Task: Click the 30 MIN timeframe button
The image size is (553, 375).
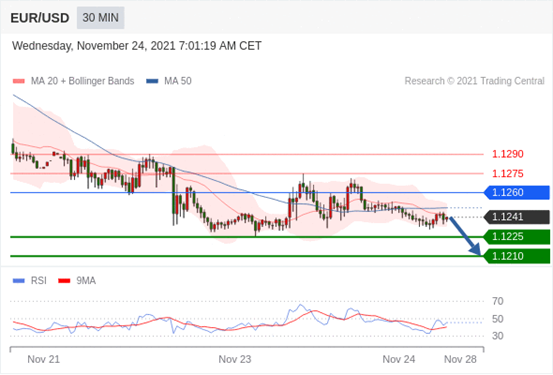Action: (x=101, y=18)
